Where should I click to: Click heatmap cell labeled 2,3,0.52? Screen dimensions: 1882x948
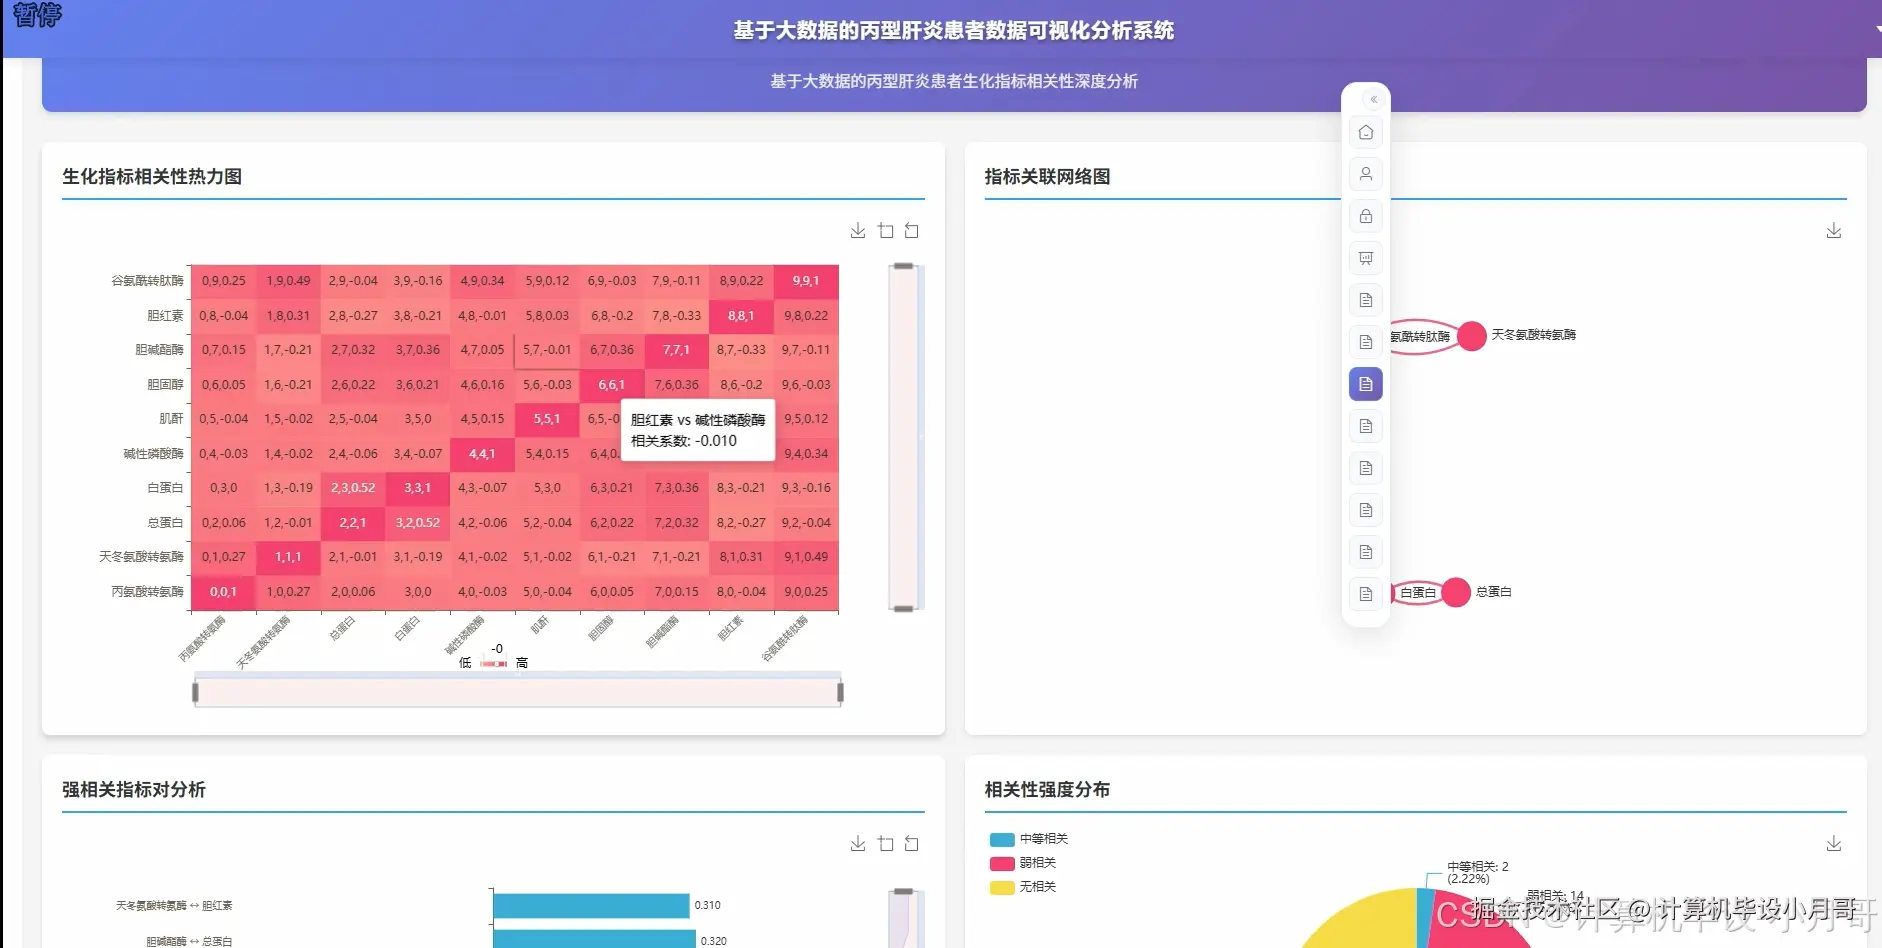click(x=353, y=488)
